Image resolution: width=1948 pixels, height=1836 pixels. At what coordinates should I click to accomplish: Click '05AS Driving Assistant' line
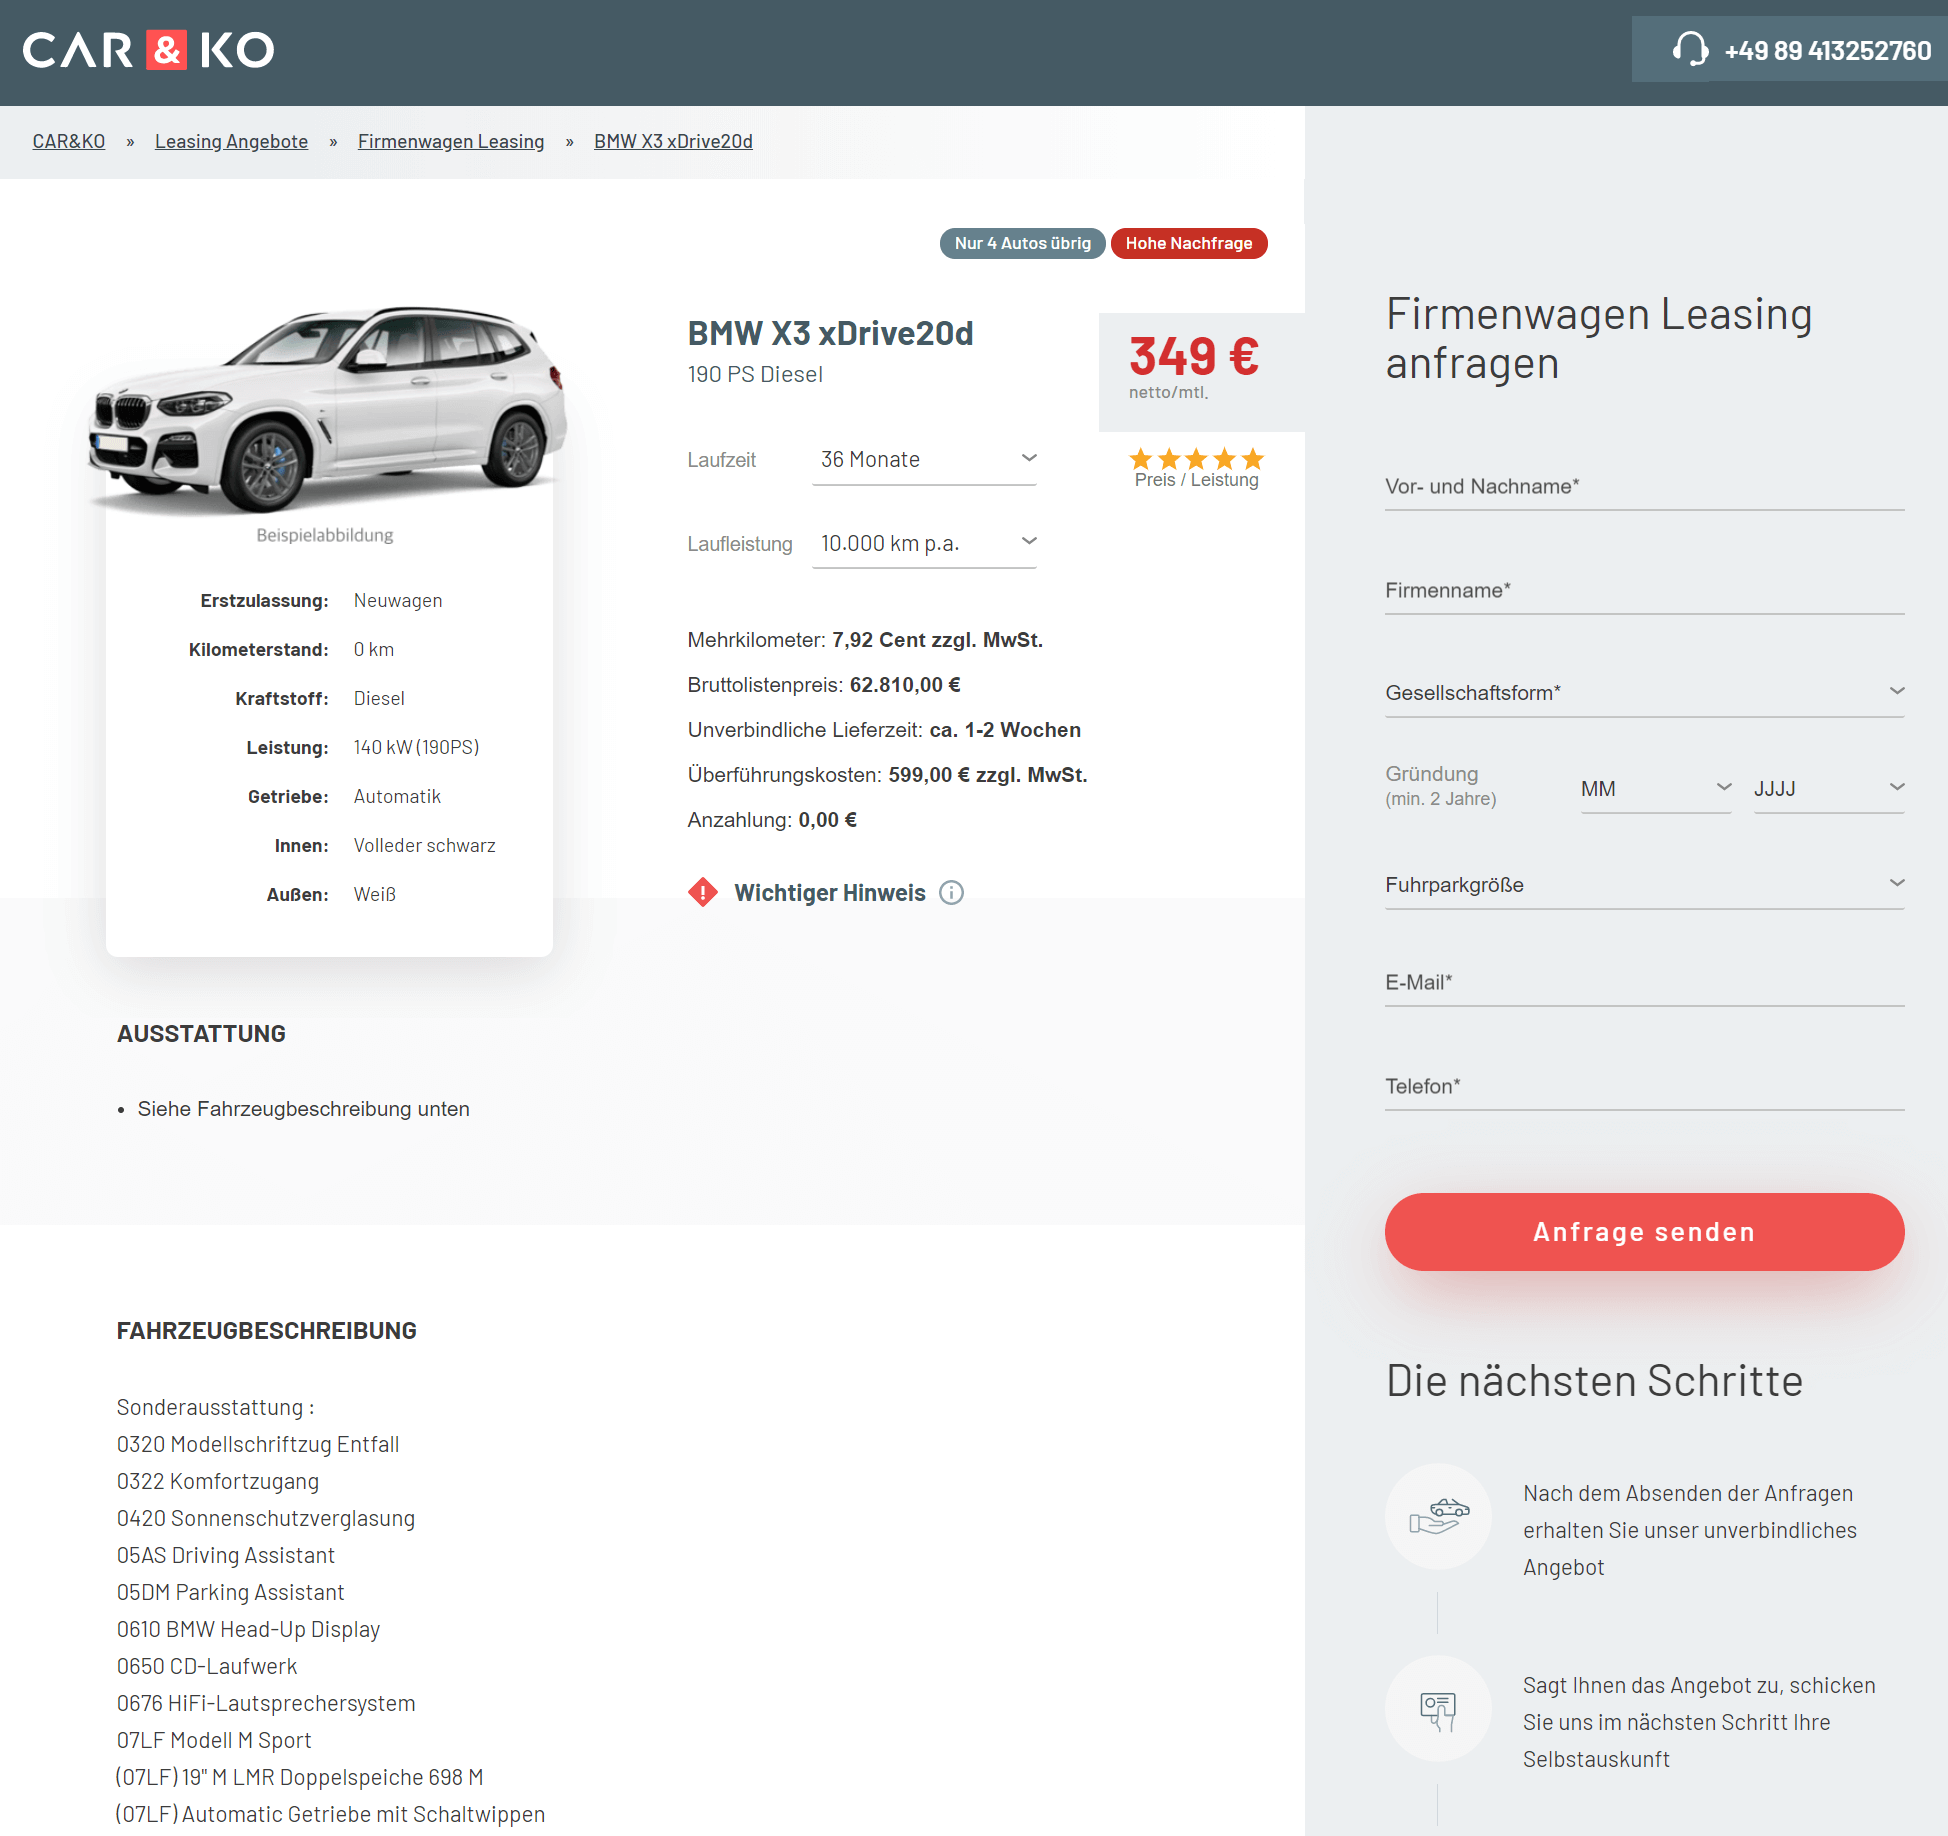tap(225, 1555)
